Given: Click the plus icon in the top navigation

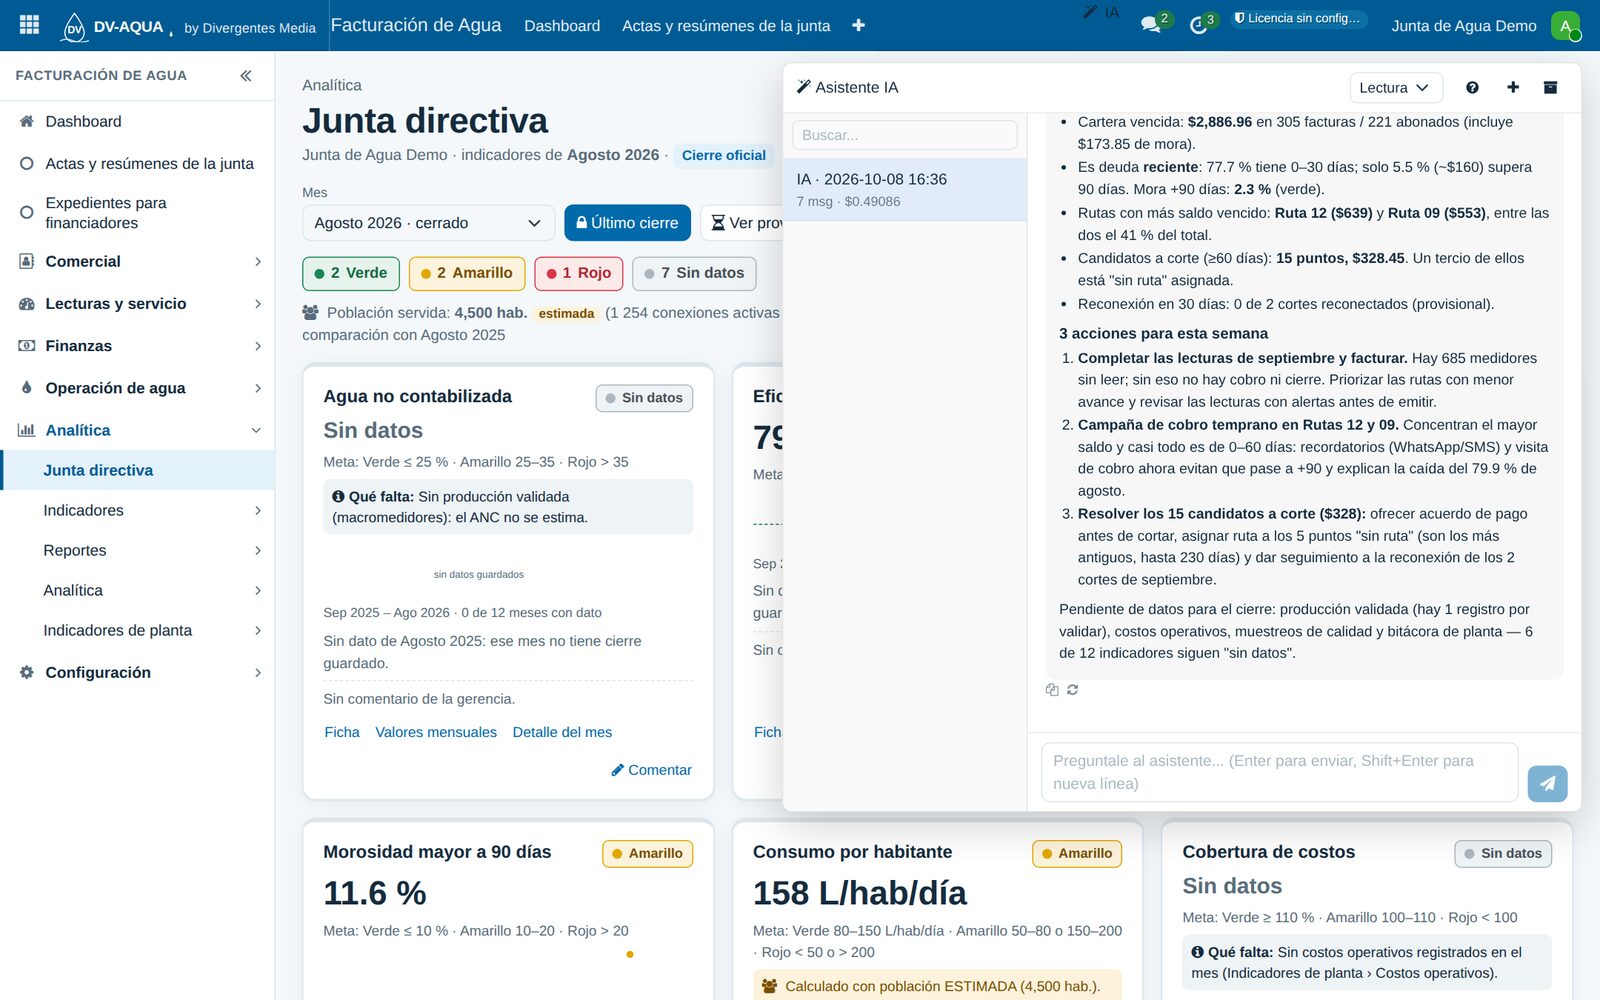Looking at the screenshot, I should [858, 25].
